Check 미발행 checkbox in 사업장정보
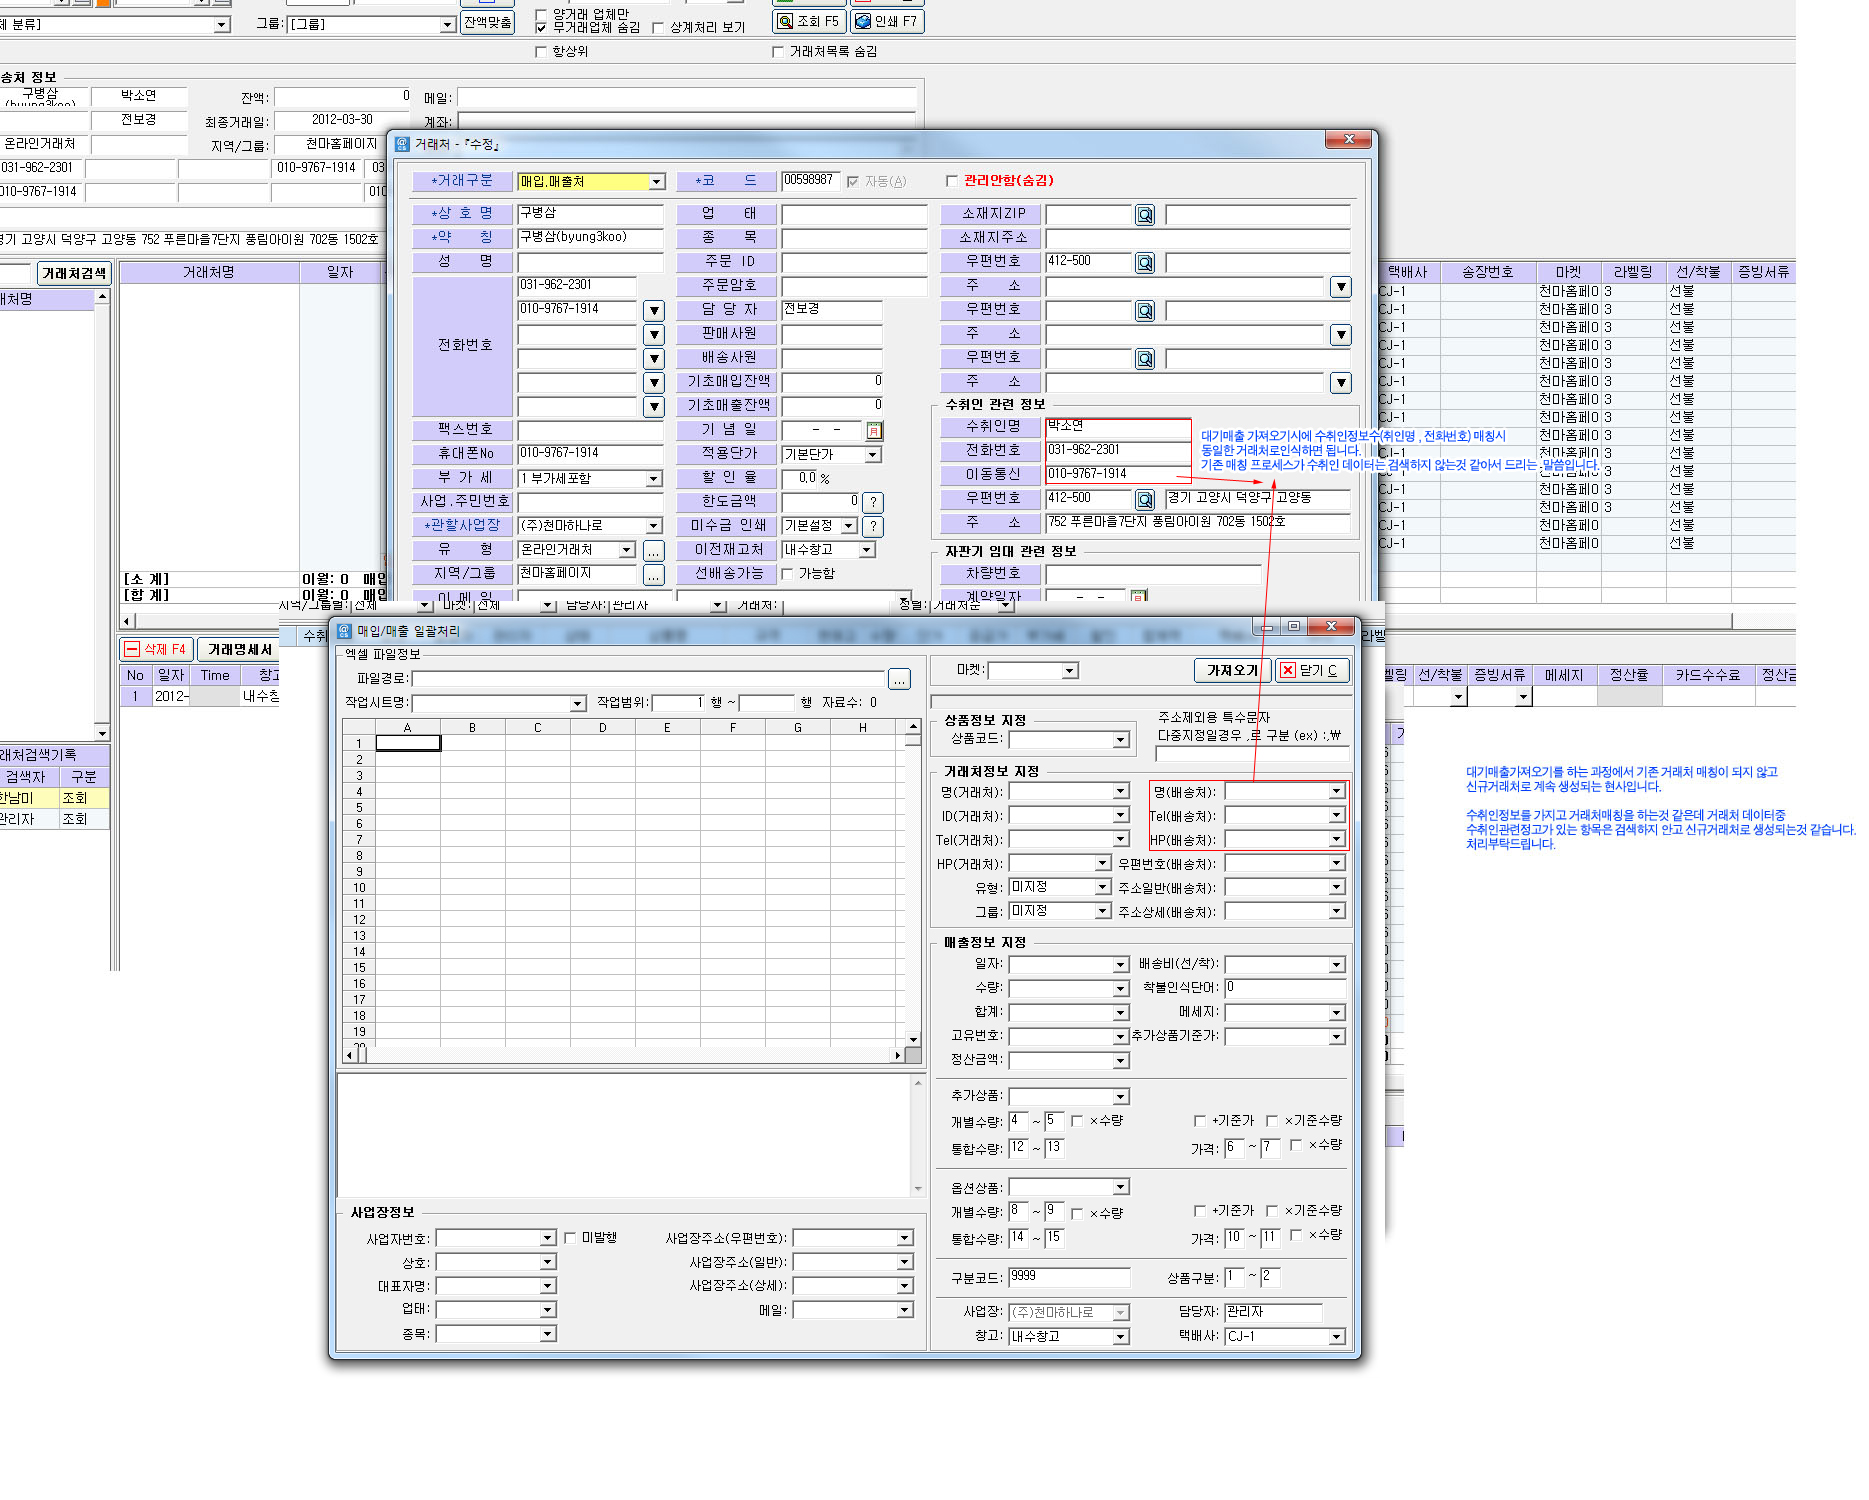1869x1500 pixels. coord(571,1238)
